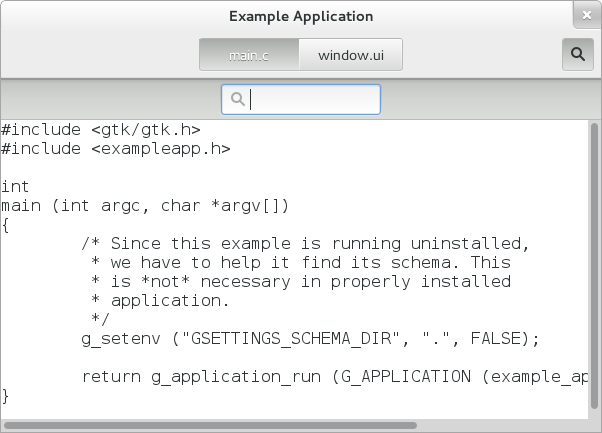
Task: Click the opening curly brace line
Action: coord(6,225)
